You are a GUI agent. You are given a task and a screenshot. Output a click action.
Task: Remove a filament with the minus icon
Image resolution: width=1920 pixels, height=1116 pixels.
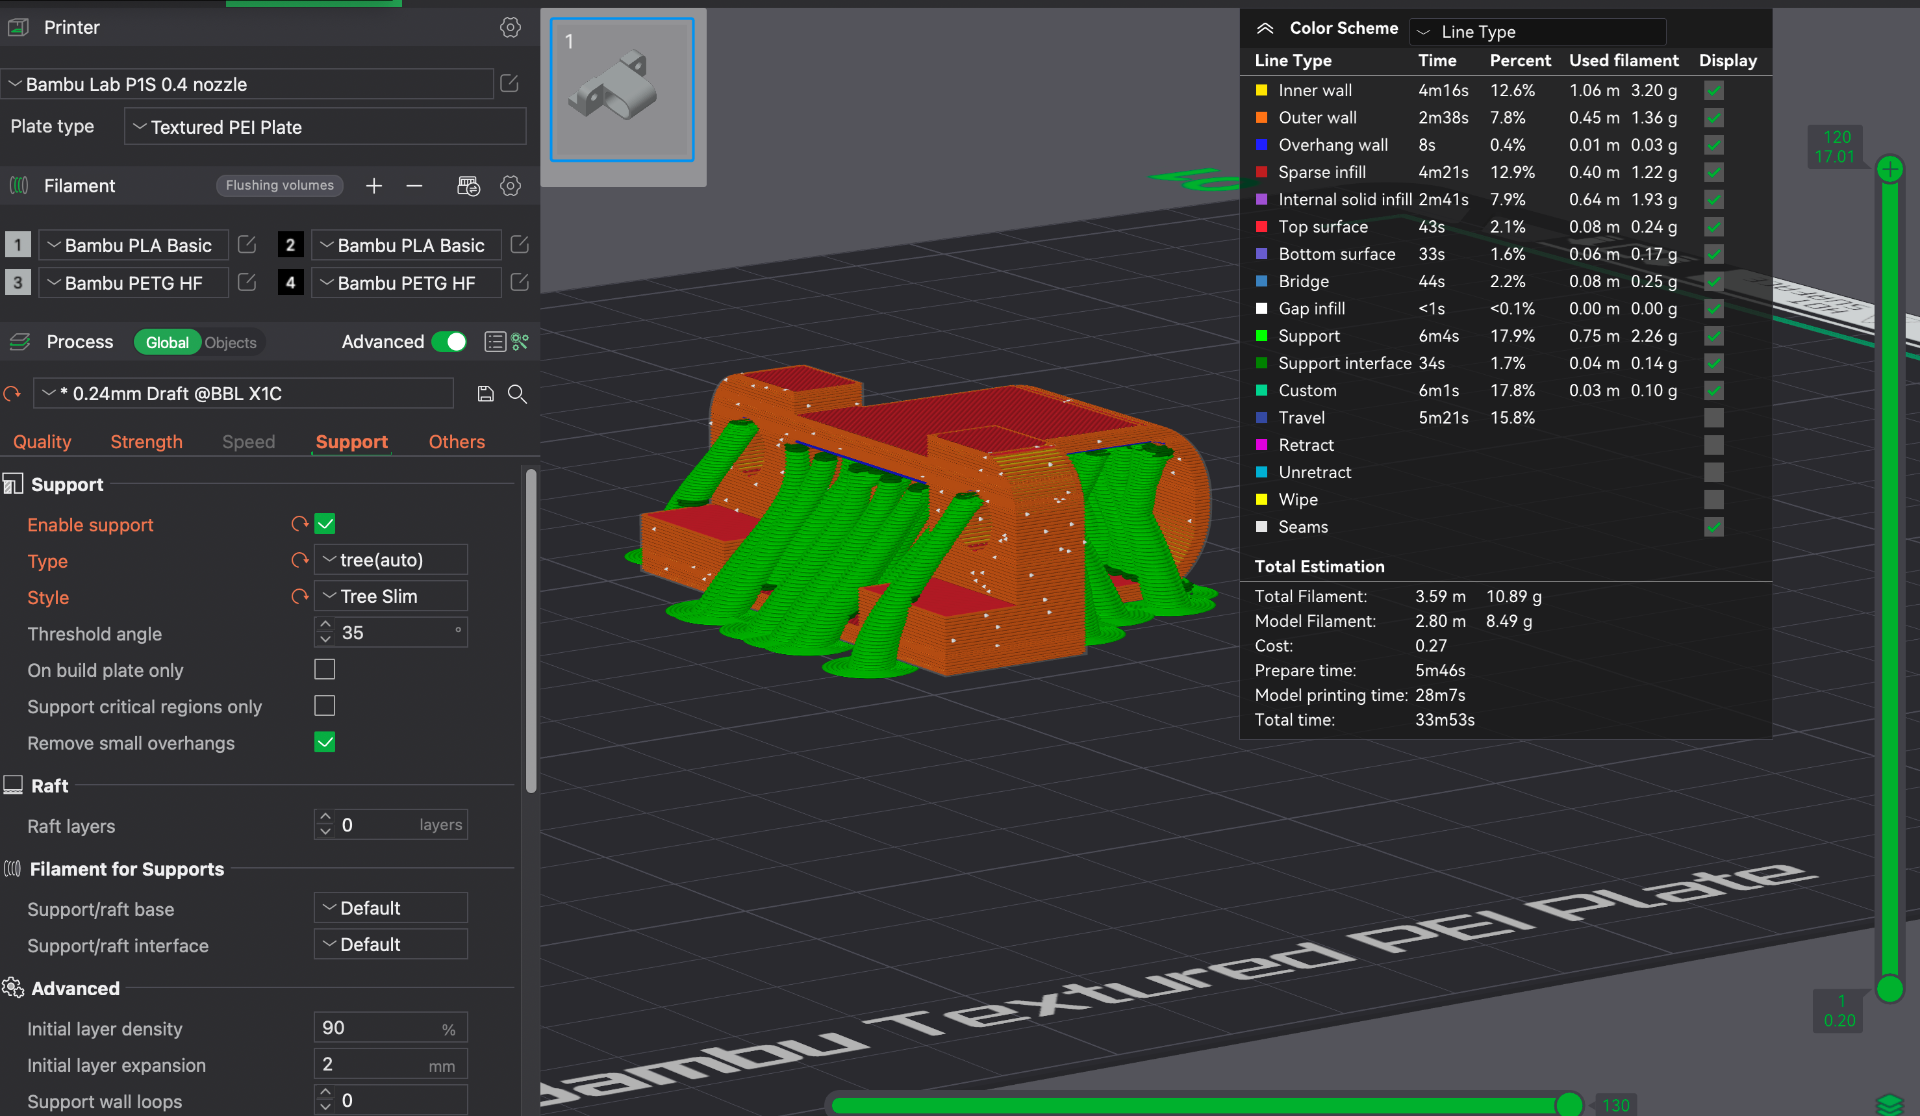pyautogui.click(x=414, y=185)
